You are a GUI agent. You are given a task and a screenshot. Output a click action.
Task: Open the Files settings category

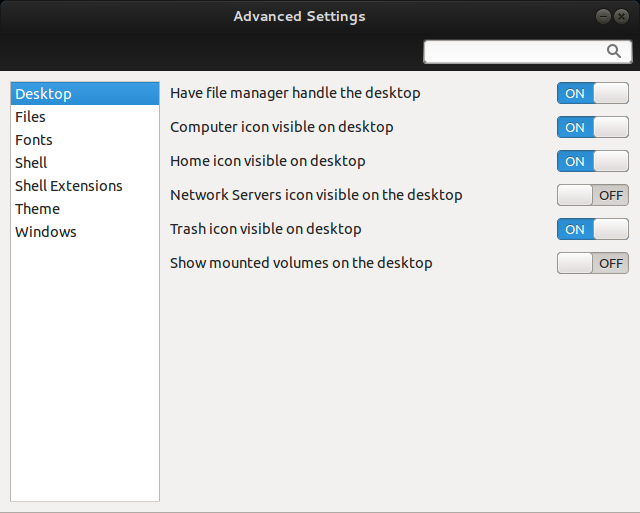pyautogui.click(x=31, y=117)
